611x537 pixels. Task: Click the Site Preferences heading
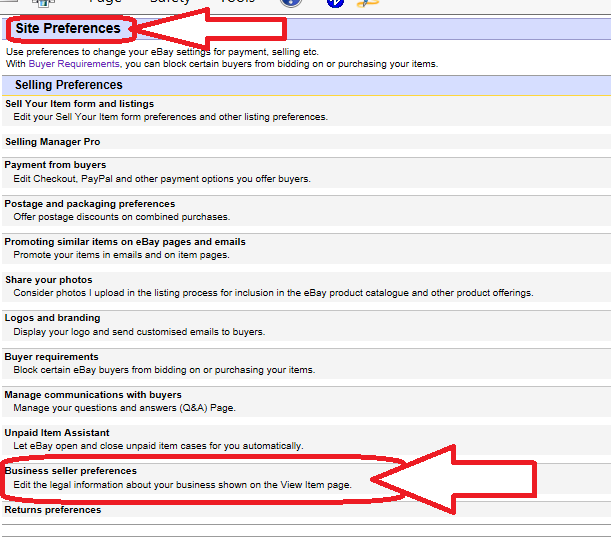point(67,29)
